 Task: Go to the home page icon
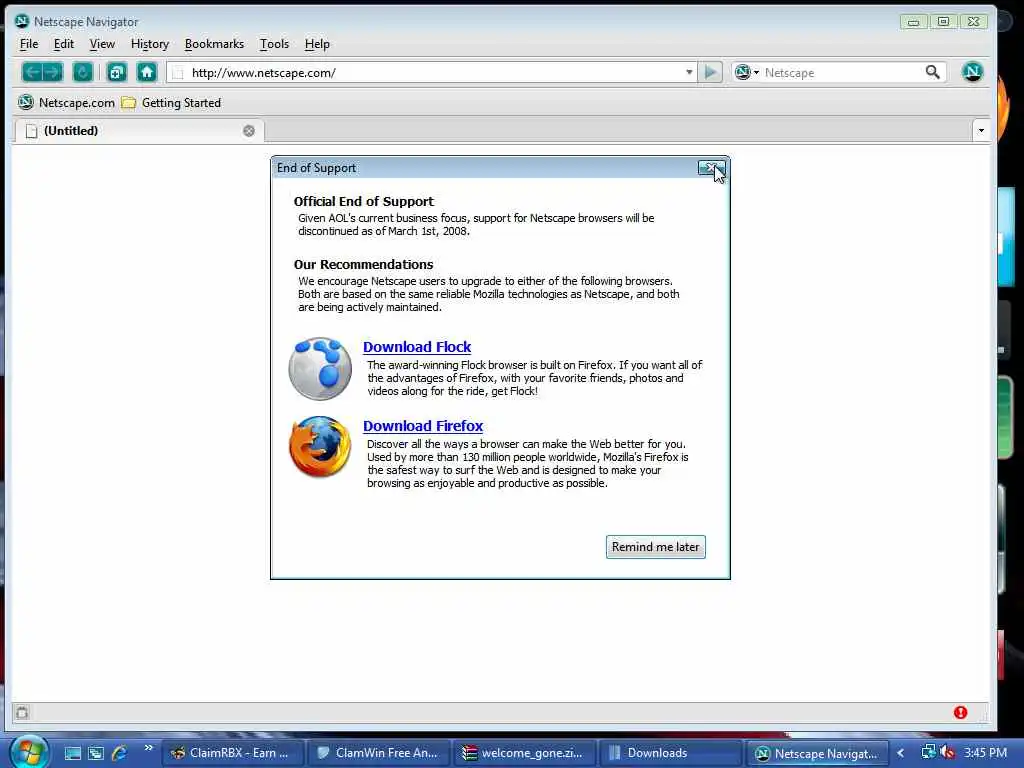point(147,72)
